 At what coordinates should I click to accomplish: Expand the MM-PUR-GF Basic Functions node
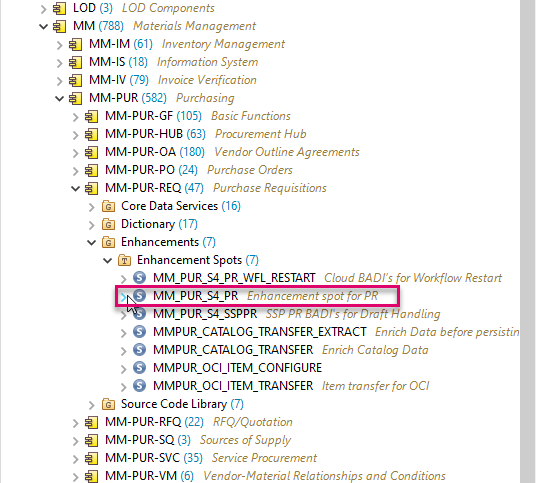(x=76, y=117)
